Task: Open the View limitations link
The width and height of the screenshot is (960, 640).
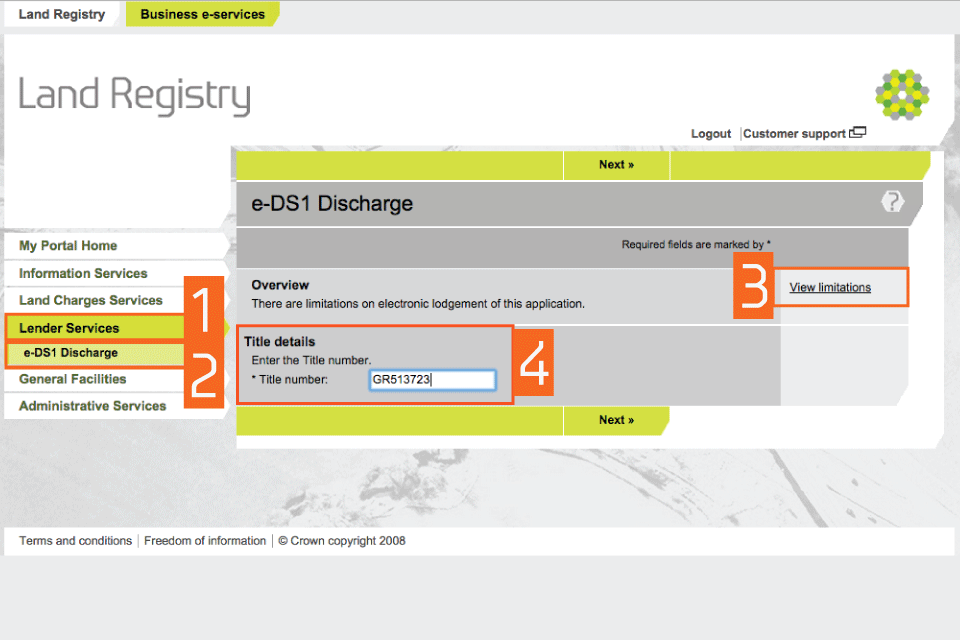Action: (x=830, y=288)
